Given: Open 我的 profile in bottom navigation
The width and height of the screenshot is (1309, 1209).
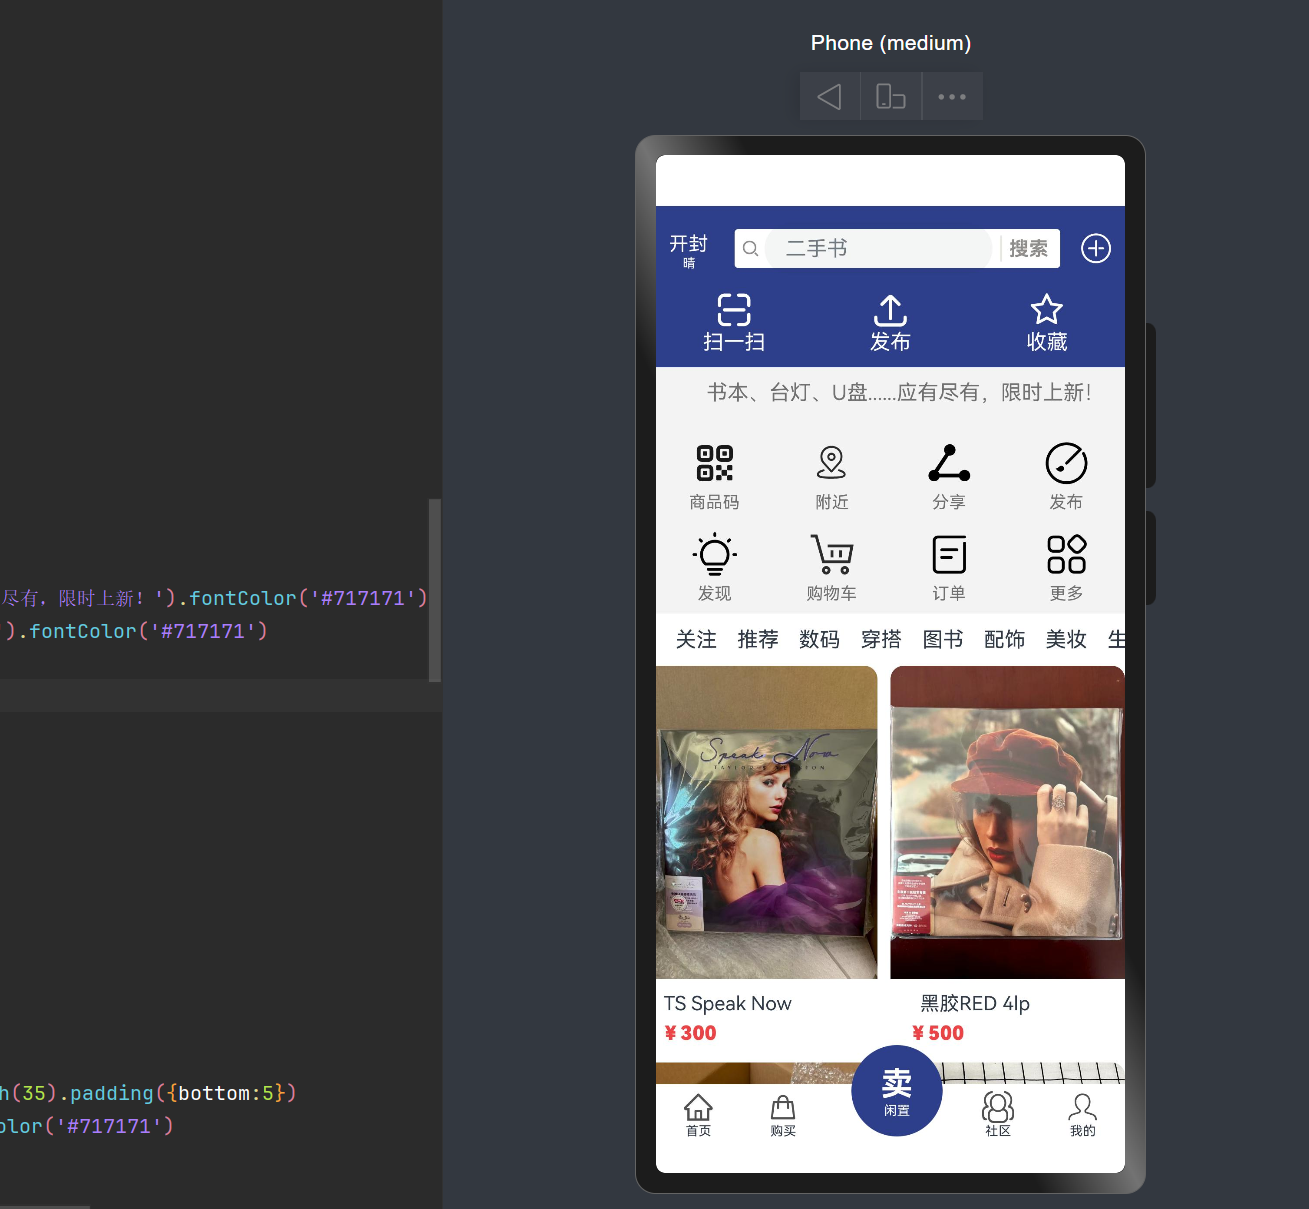Looking at the screenshot, I should coord(1083,1115).
